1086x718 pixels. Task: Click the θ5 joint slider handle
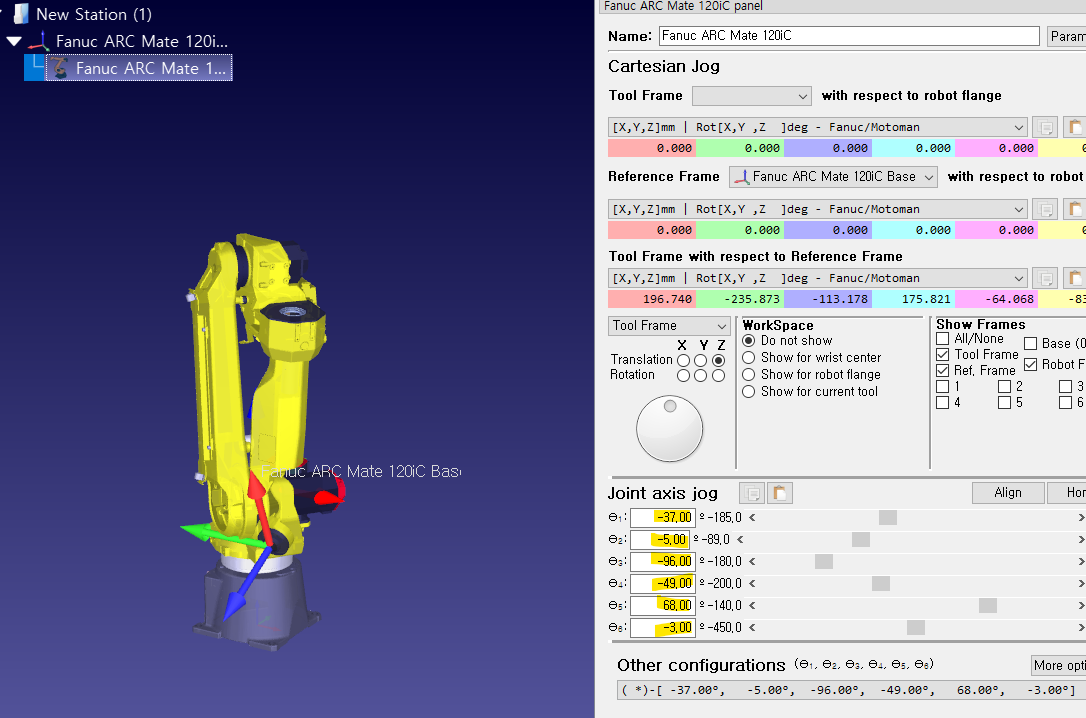(x=988, y=606)
